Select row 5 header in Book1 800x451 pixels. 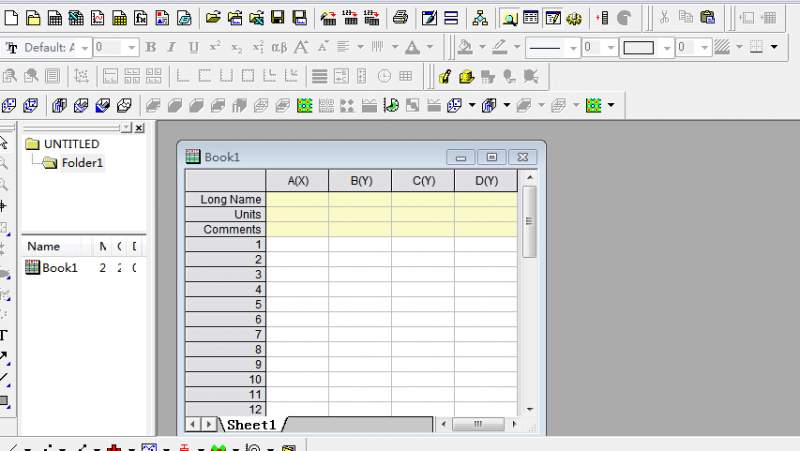(226, 305)
